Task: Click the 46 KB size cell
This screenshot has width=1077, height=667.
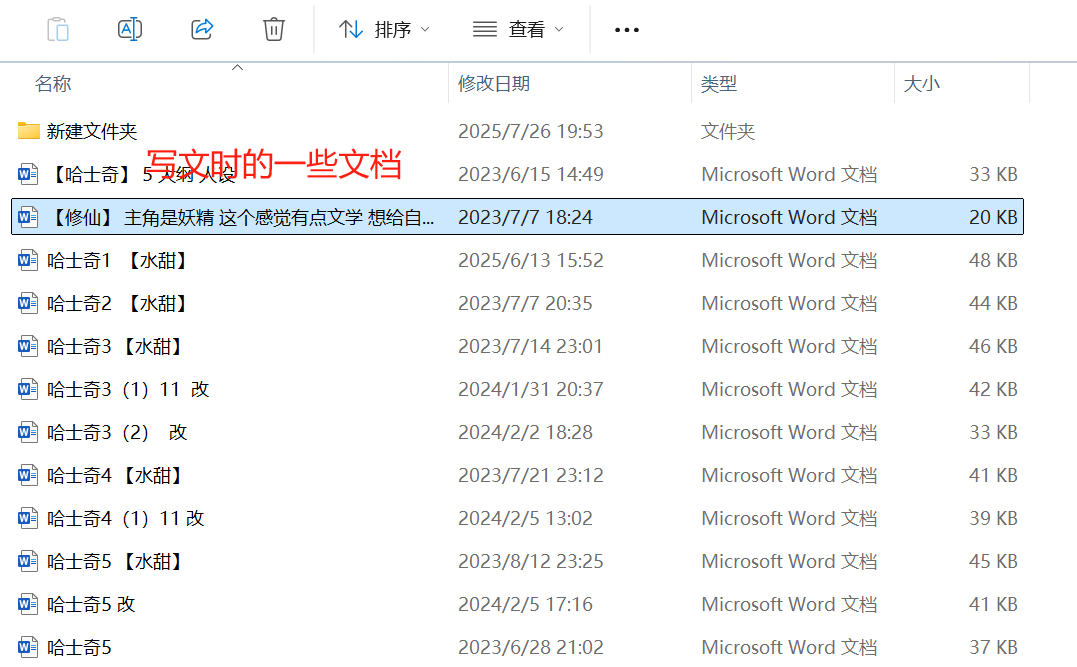Action: pos(993,346)
